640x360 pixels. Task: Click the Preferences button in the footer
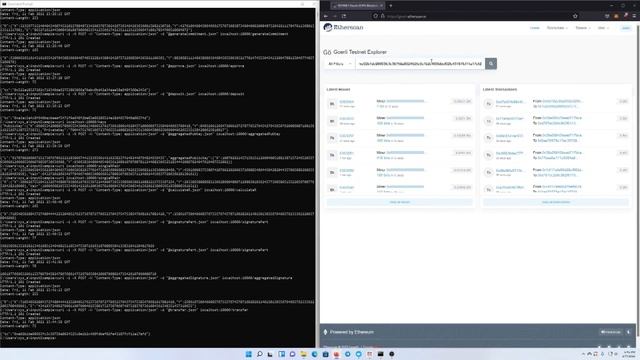[x=611, y=332]
